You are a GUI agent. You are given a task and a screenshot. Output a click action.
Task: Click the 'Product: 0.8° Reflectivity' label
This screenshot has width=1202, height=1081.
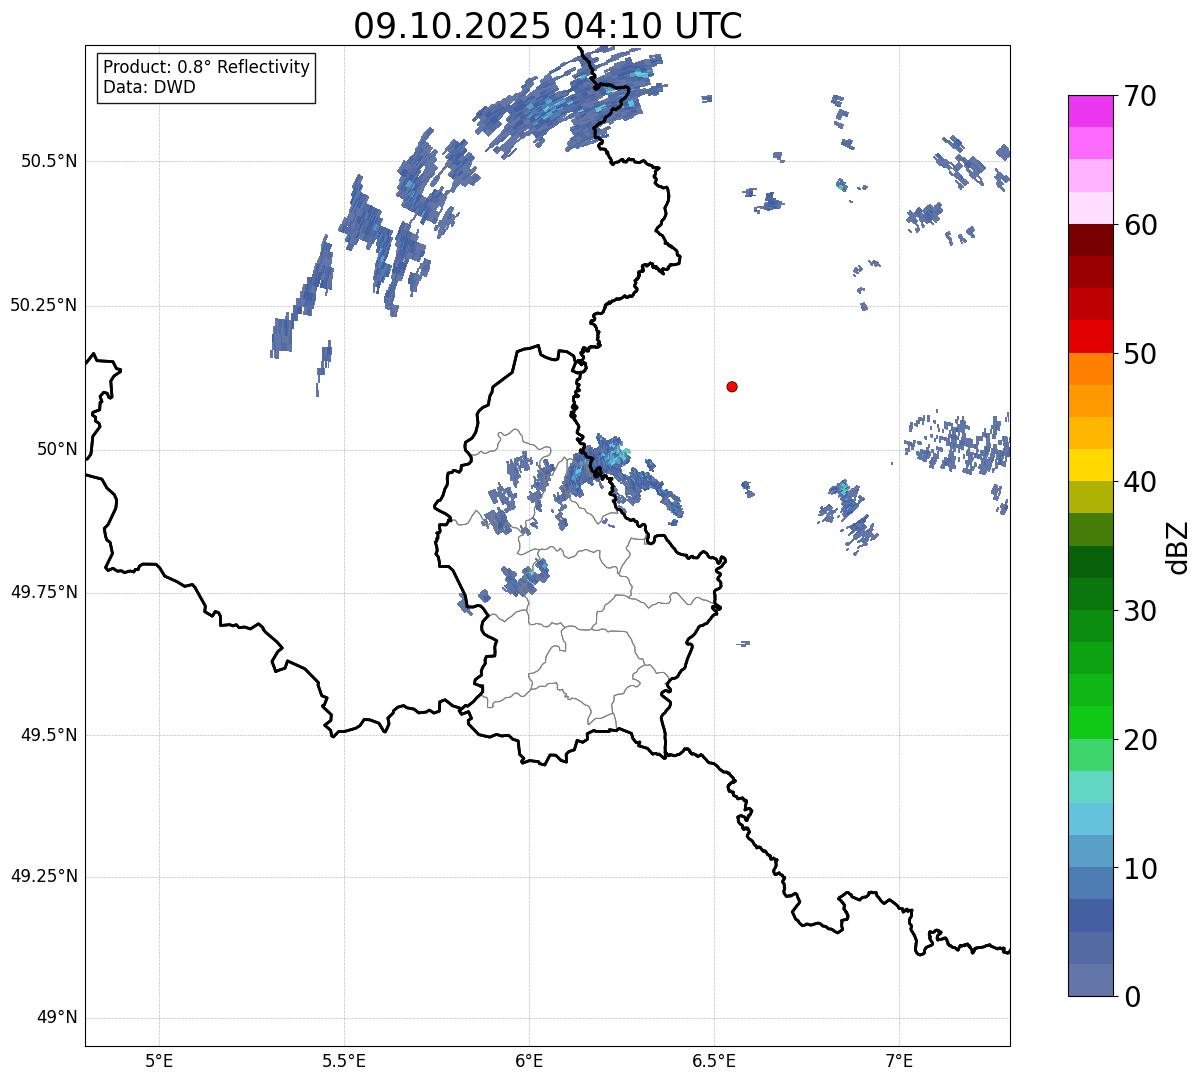click(207, 67)
